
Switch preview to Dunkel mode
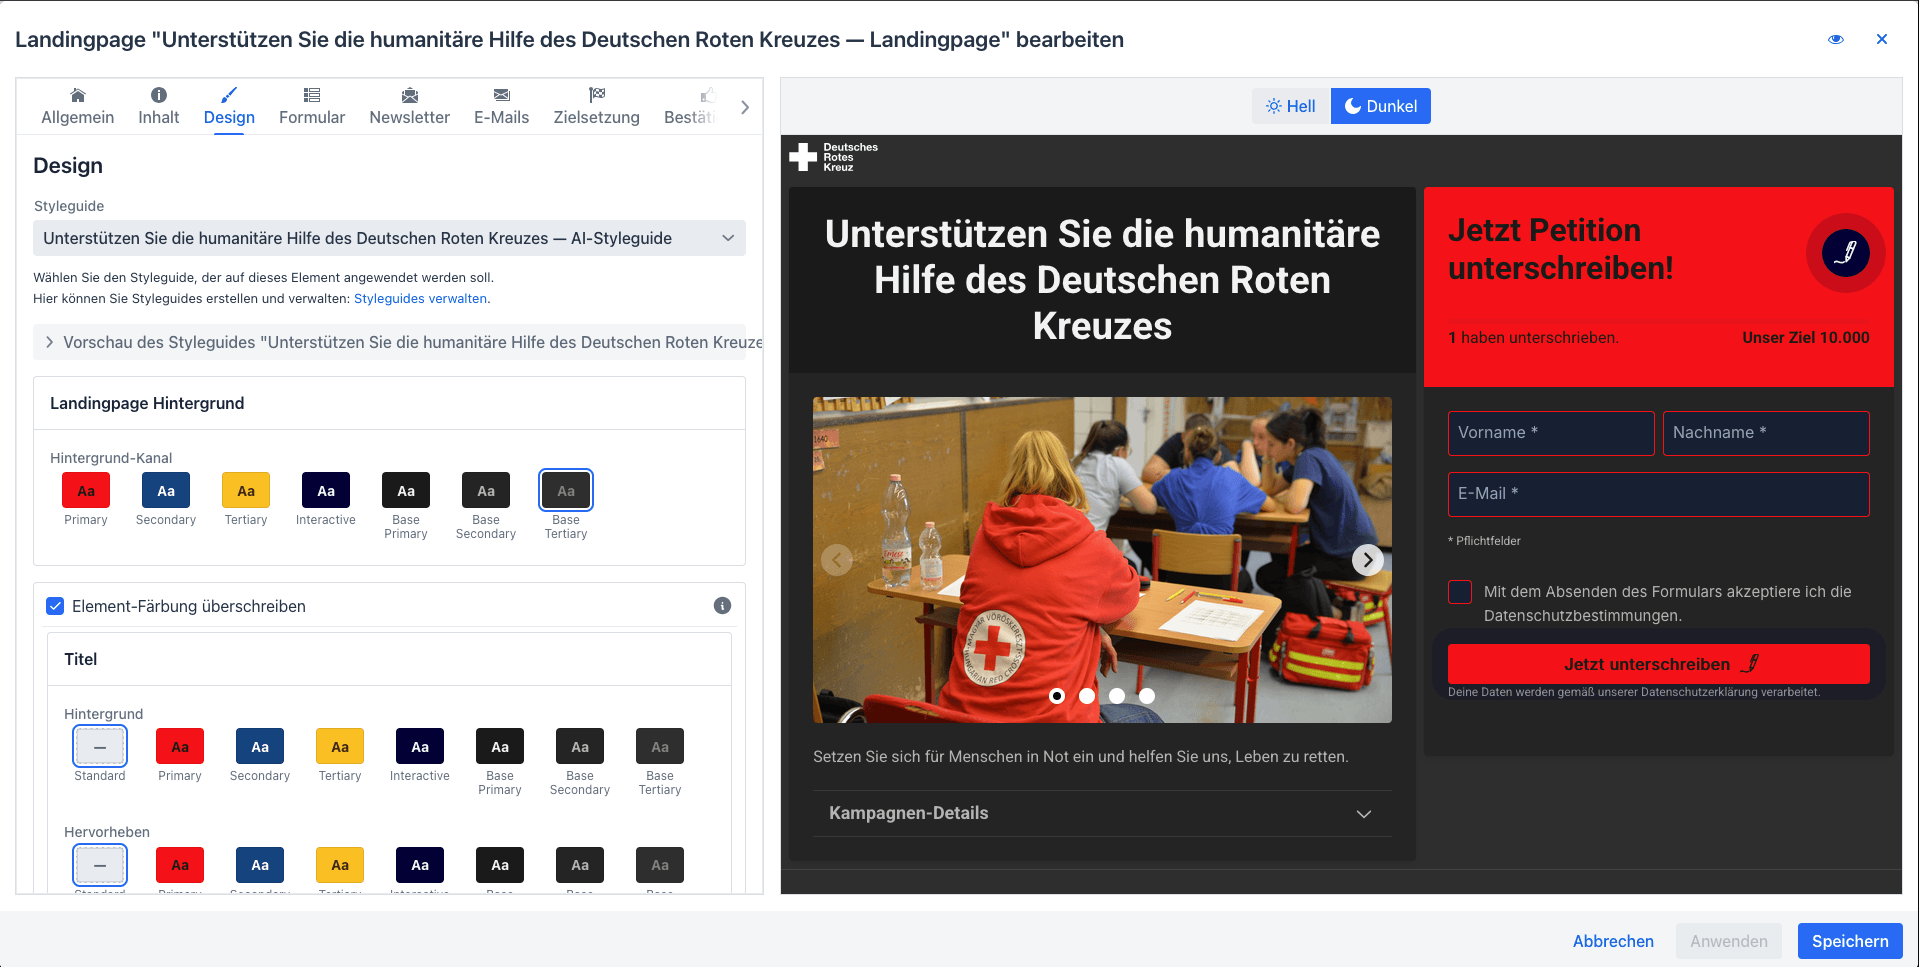(x=1381, y=106)
